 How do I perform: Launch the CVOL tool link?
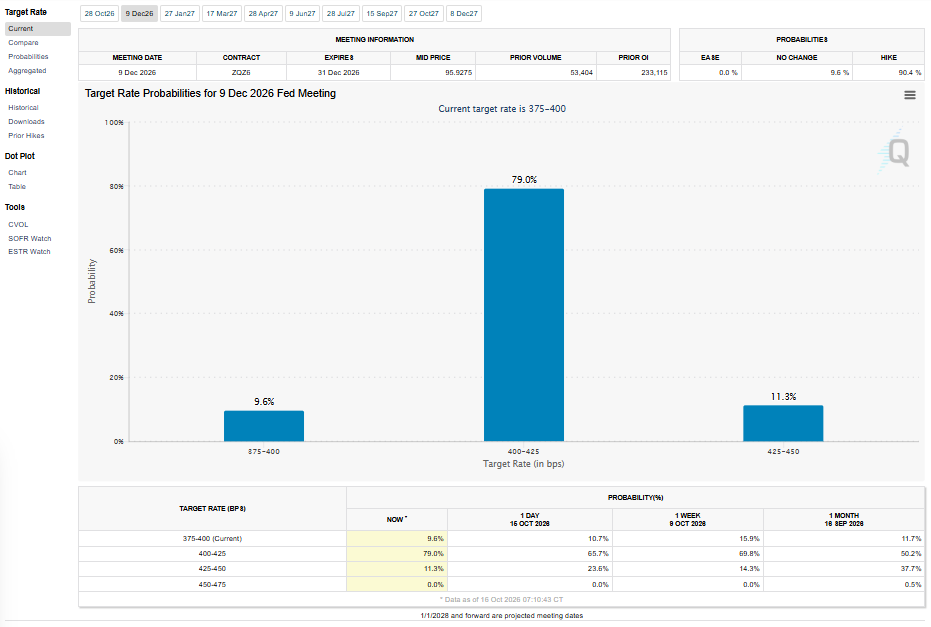coord(18,224)
